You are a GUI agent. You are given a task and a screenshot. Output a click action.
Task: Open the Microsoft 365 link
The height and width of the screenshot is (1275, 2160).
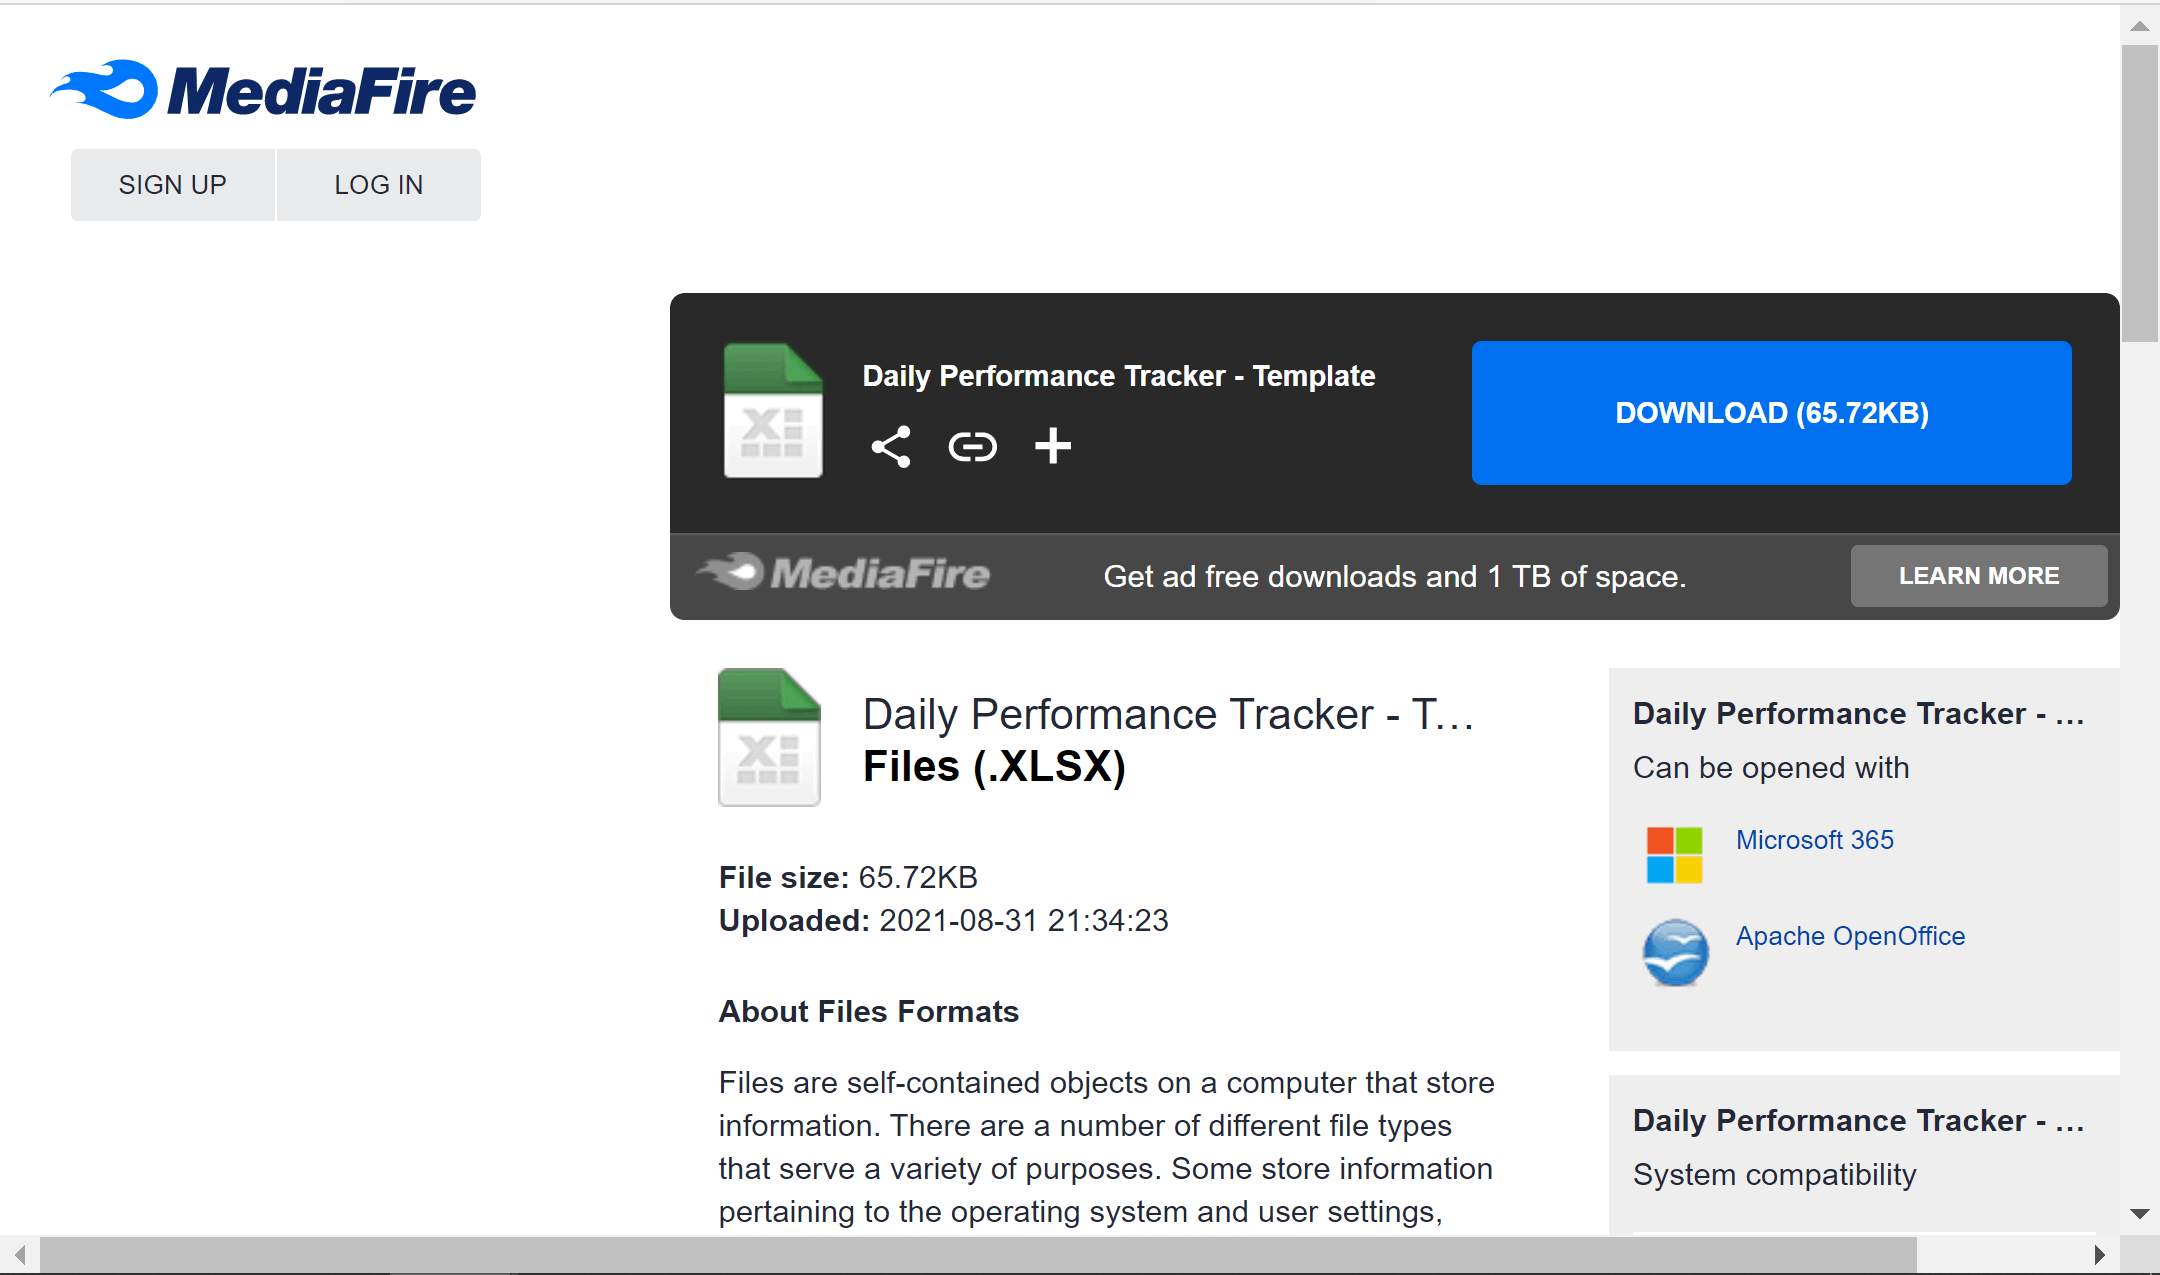pyautogui.click(x=1815, y=840)
